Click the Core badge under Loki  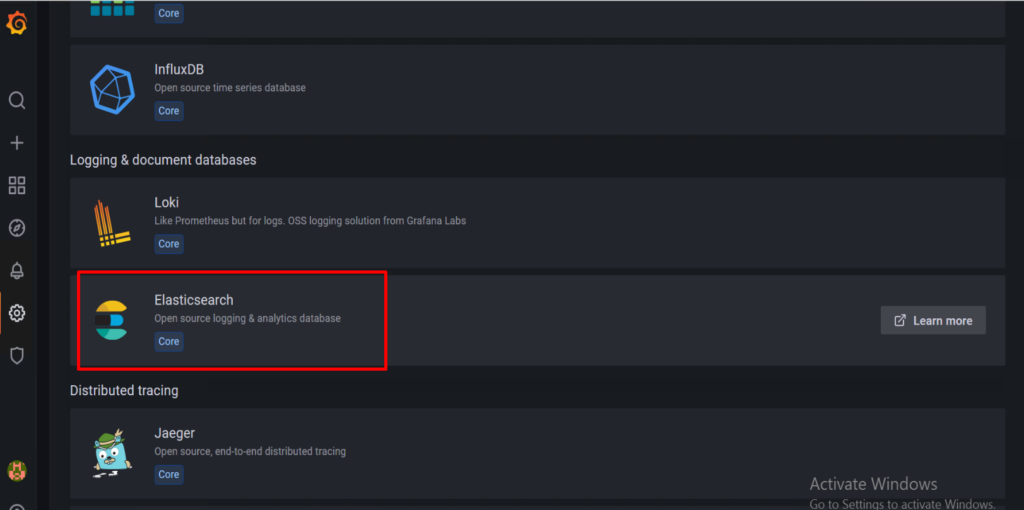169,243
